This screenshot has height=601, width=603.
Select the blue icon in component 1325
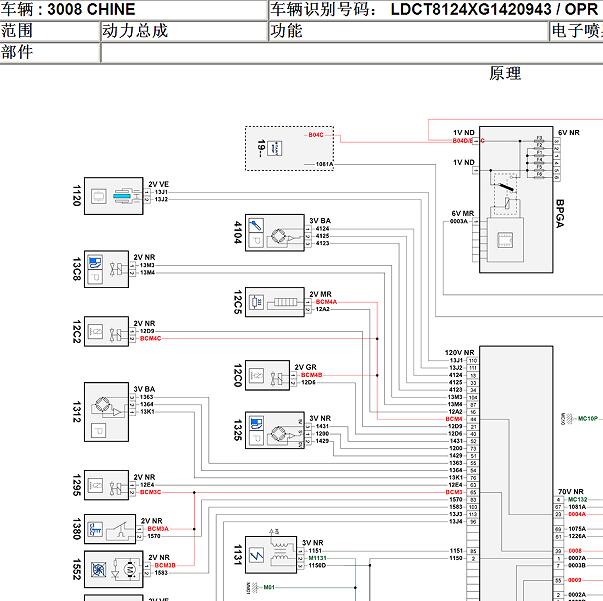coord(256,423)
